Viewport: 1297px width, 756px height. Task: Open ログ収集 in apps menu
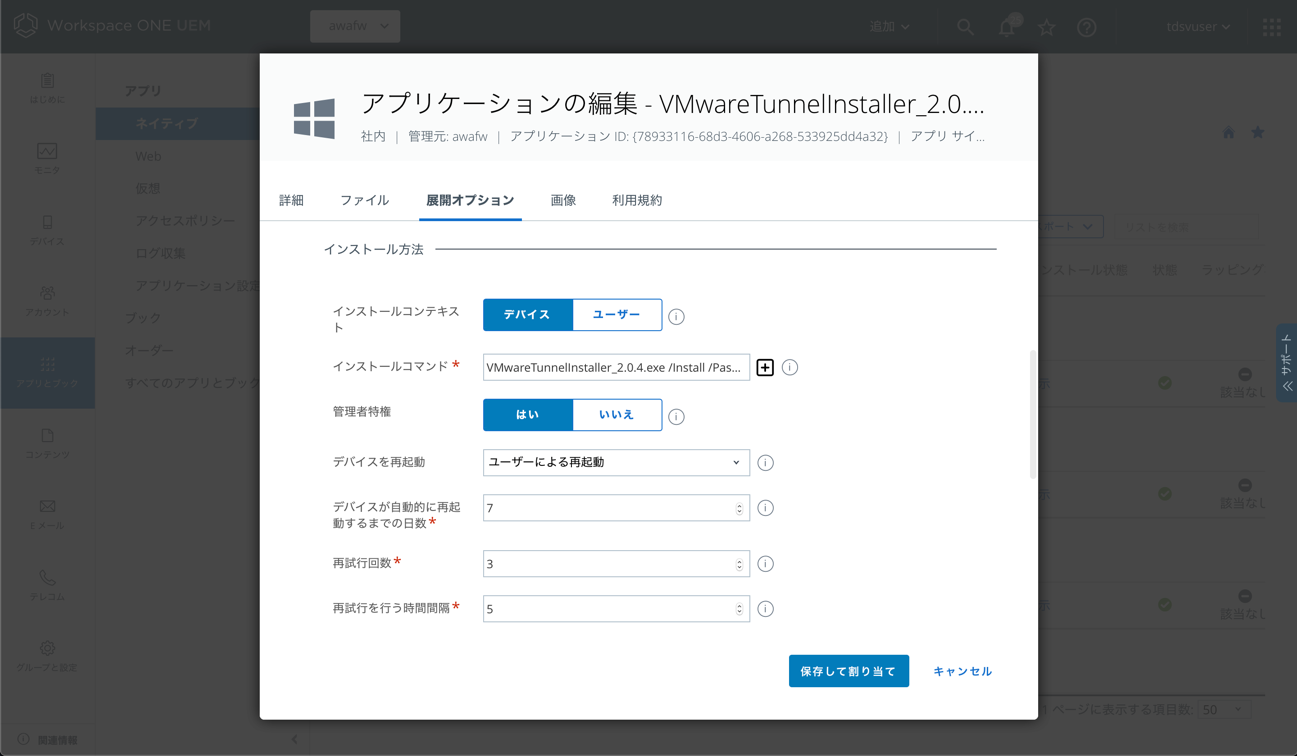tap(160, 253)
